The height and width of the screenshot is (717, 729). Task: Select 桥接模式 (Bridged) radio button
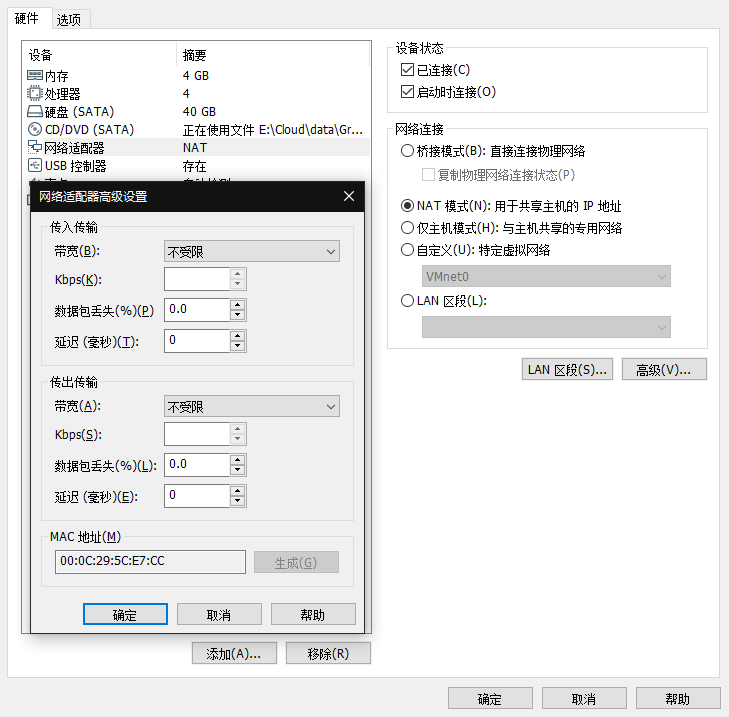coord(407,152)
